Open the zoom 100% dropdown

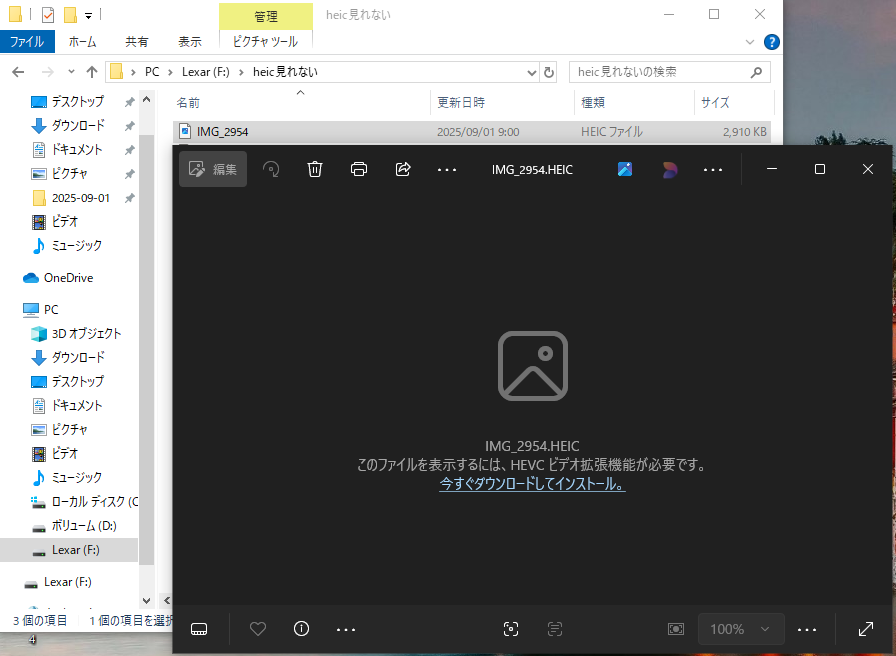coord(740,629)
